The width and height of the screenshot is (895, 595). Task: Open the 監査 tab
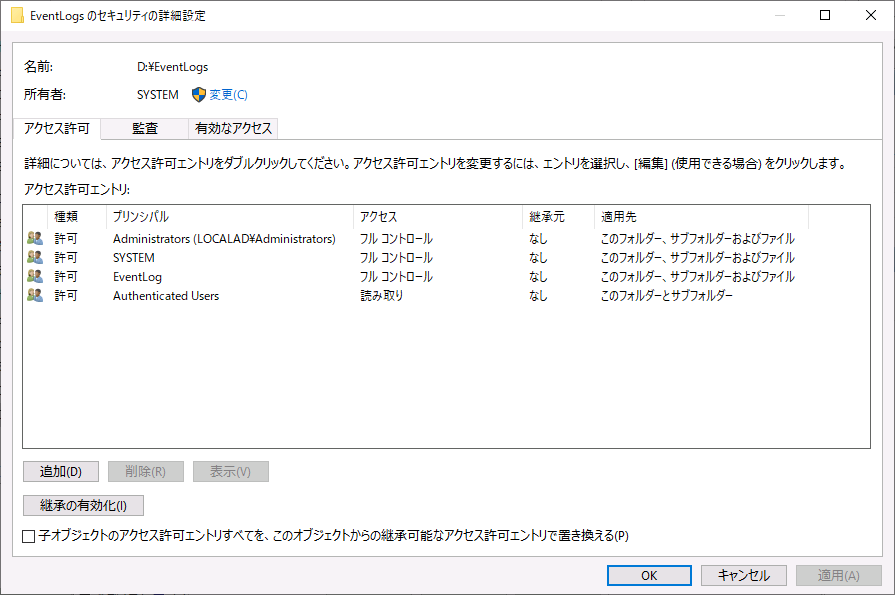point(144,128)
